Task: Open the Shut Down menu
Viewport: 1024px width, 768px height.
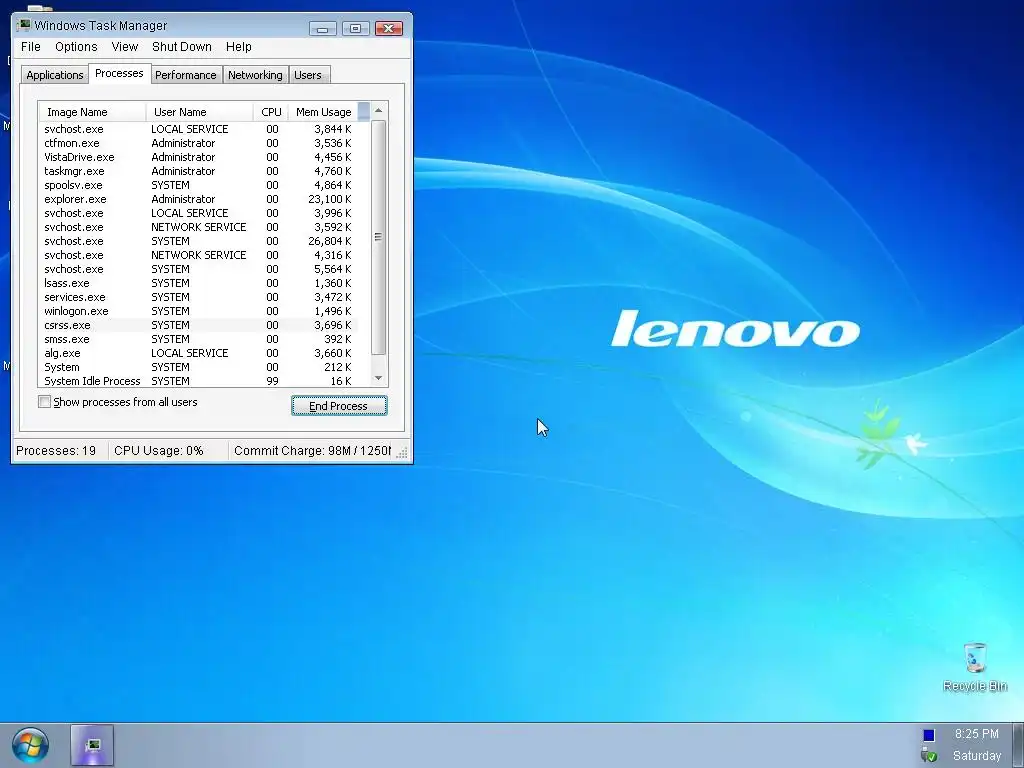Action: [182, 47]
